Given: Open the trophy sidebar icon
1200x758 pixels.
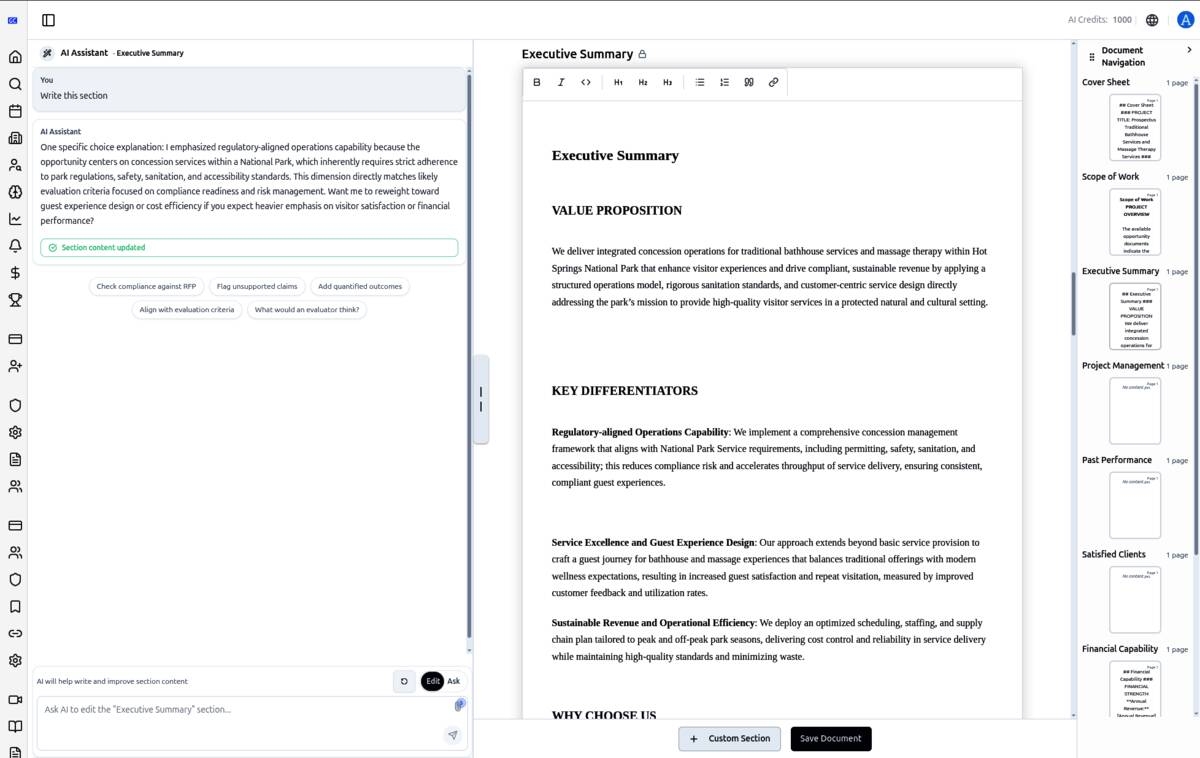Looking at the screenshot, I should coord(15,300).
